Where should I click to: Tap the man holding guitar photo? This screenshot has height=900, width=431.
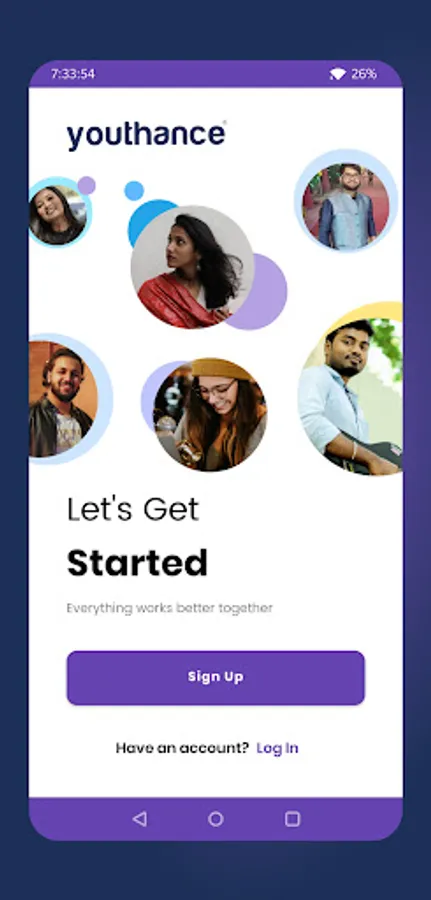click(x=351, y=398)
